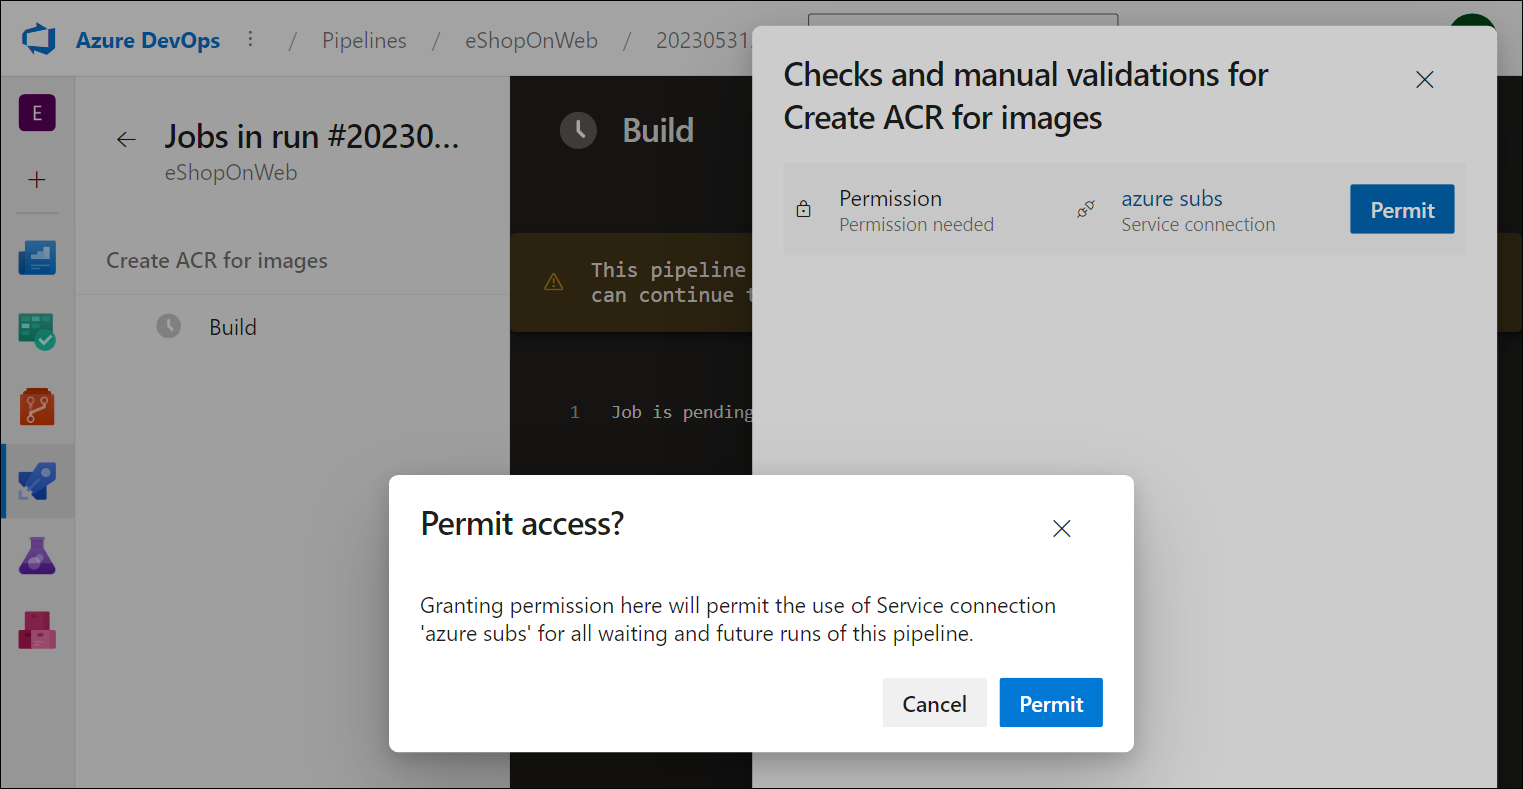Click the plus icon in the sidebar
This screenshot has width=1523, height=789.
click(x=37, y=180)
